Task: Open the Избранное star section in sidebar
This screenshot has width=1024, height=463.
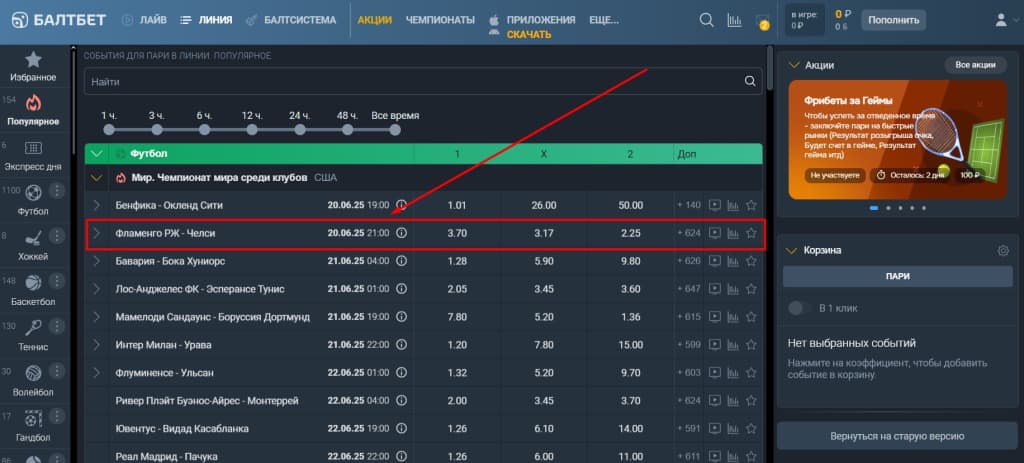Action: 33,67
